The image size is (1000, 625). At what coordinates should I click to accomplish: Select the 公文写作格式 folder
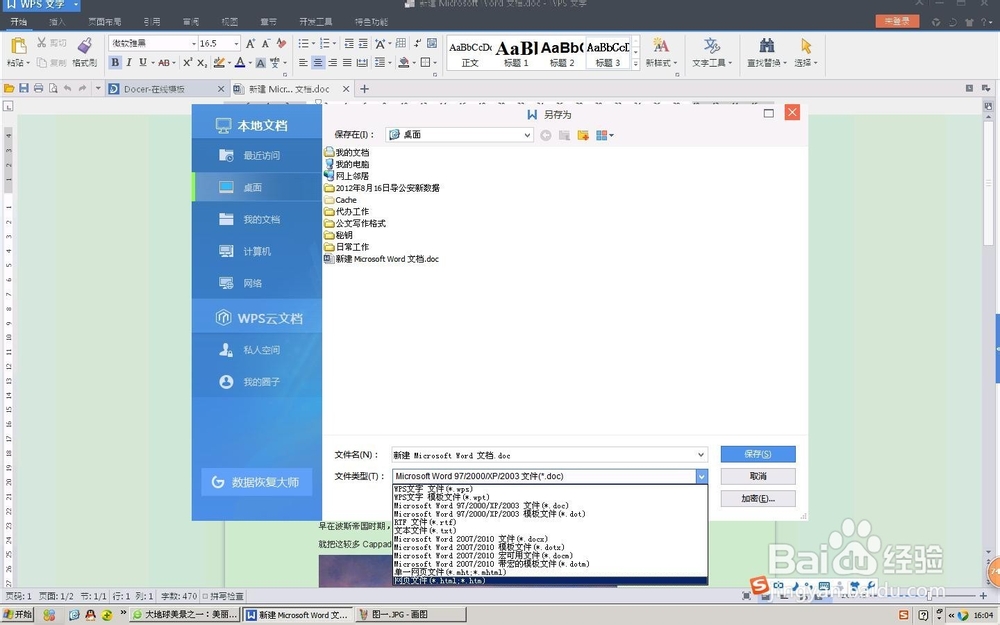coord(355,223)
